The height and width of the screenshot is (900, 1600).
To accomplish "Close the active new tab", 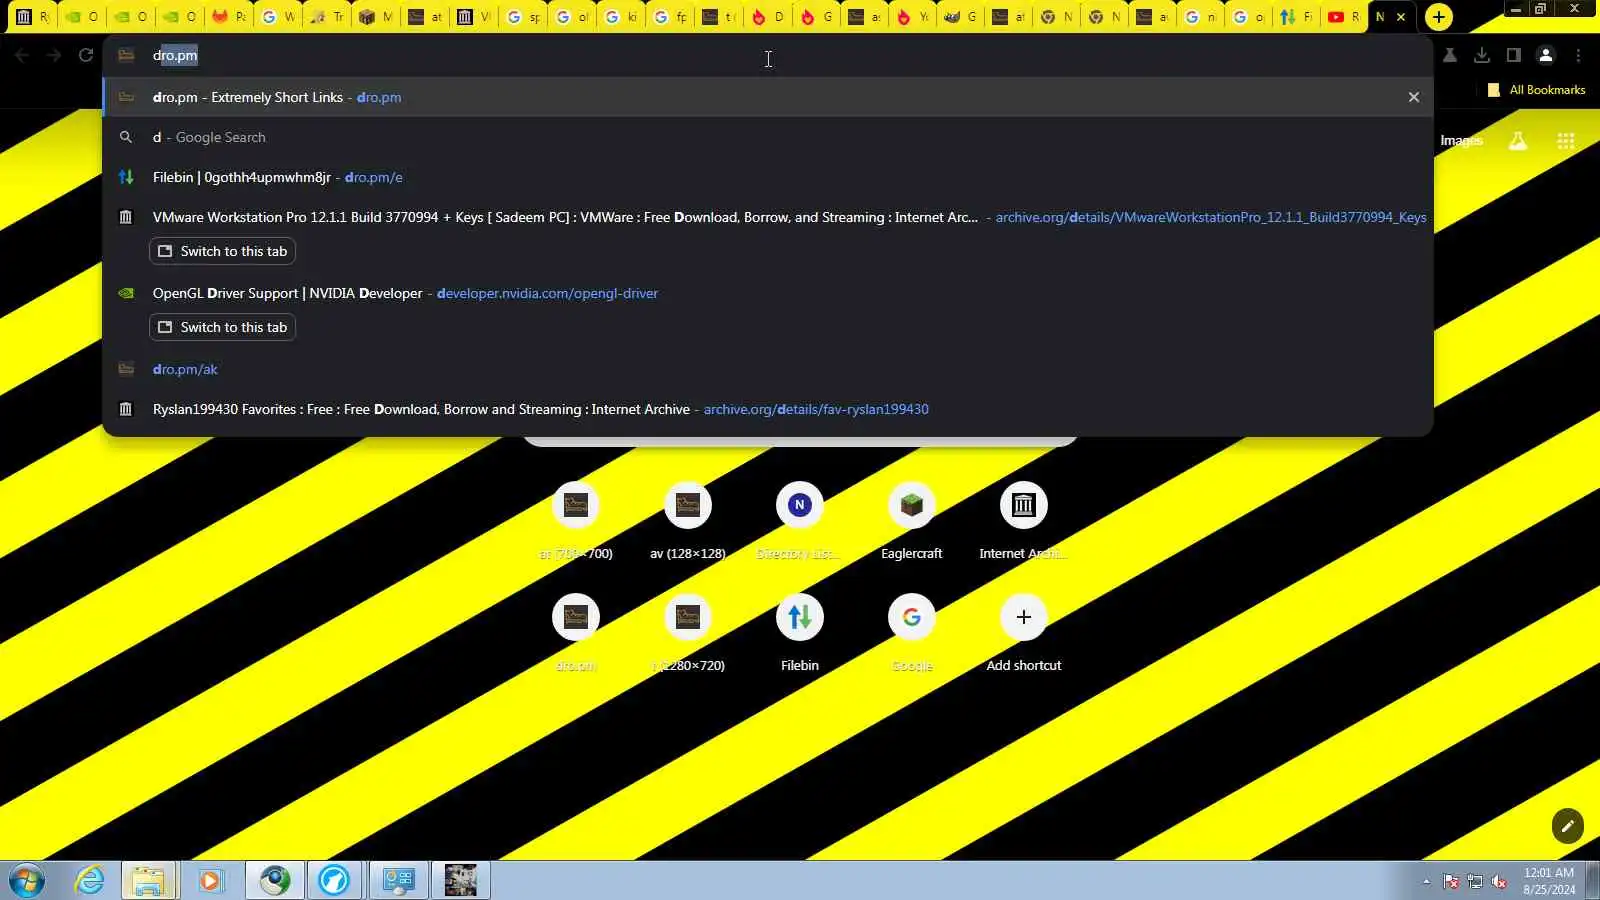I will 1401,17.
